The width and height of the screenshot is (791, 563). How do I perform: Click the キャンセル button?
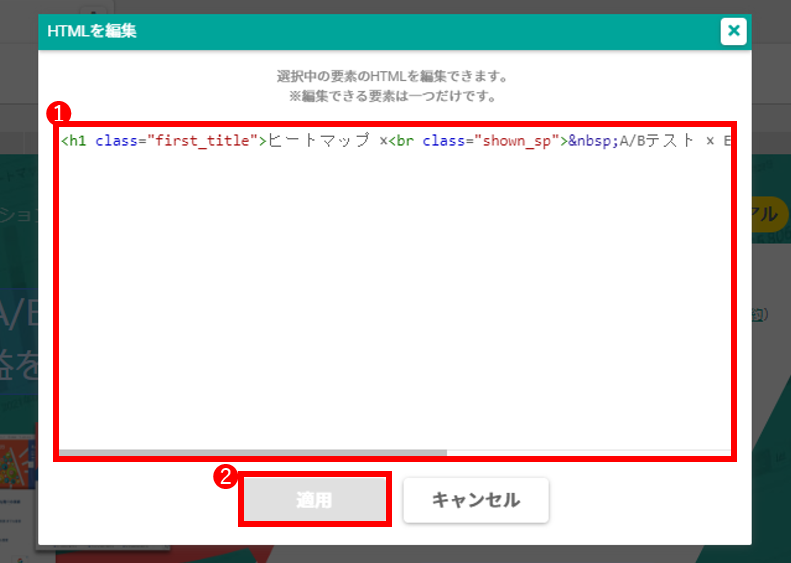[x=476, y=500]
